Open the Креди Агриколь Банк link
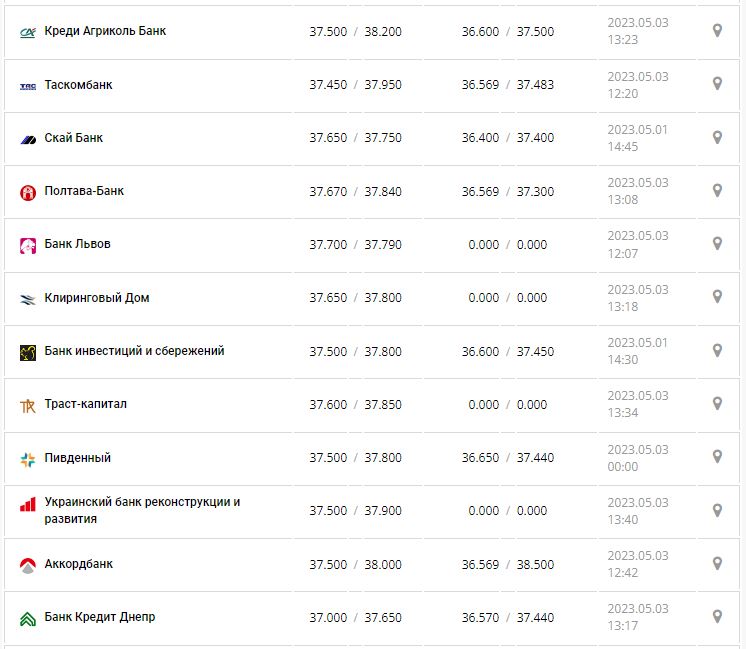Image resolution: width=746 pixels, height=649 pixels. coord(105,31)
